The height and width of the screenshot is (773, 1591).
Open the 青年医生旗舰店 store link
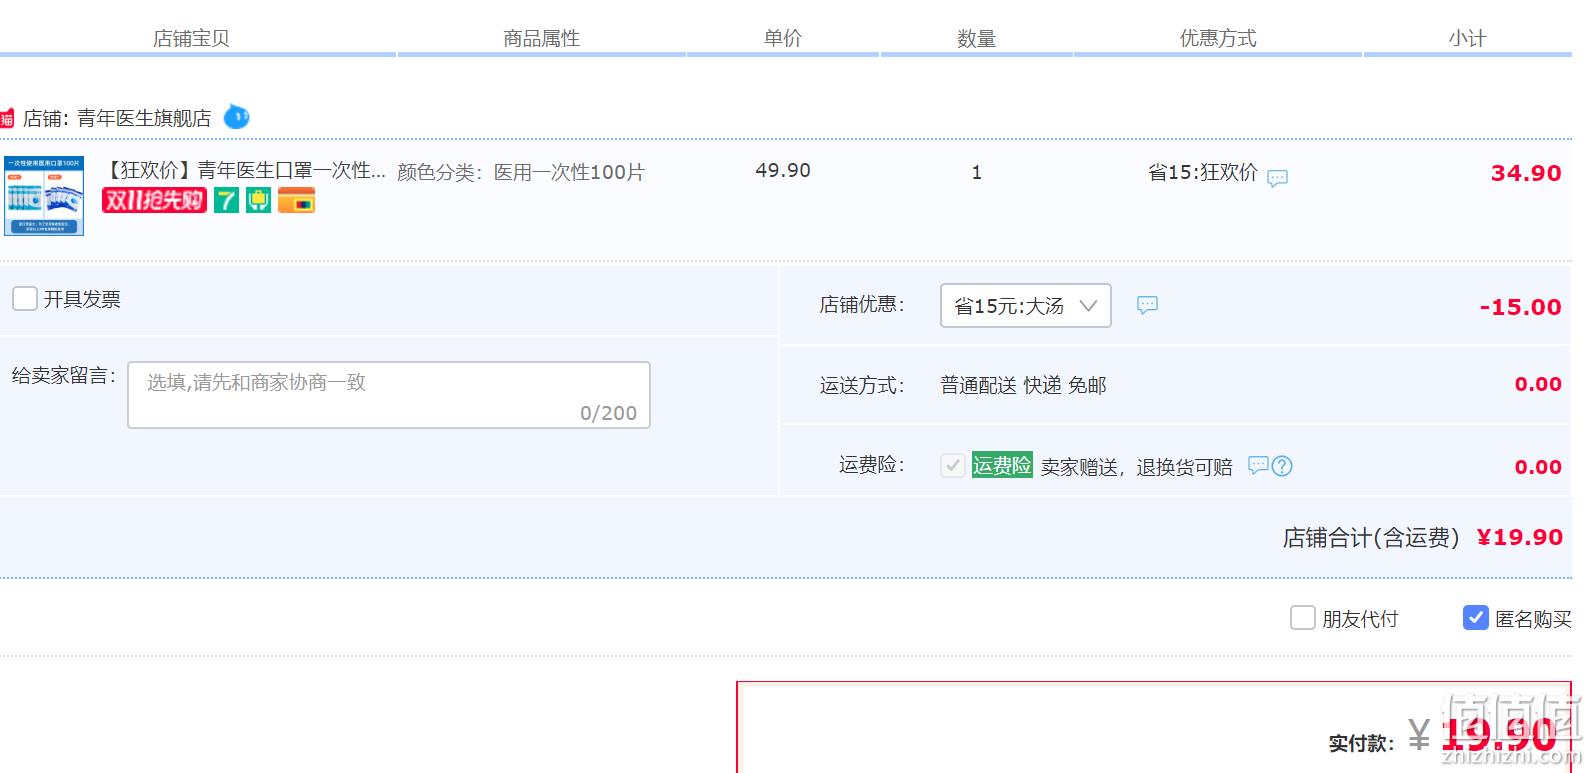(x=144, y=118)
